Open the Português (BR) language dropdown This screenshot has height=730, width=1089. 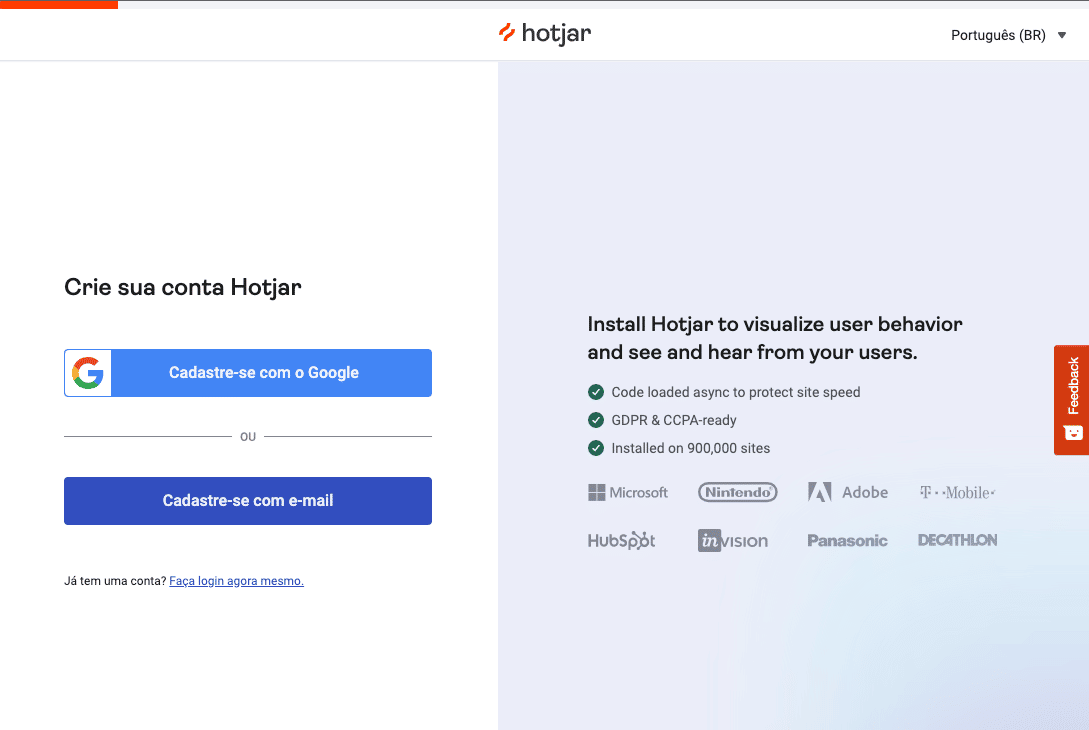click(x=998, y=35)
